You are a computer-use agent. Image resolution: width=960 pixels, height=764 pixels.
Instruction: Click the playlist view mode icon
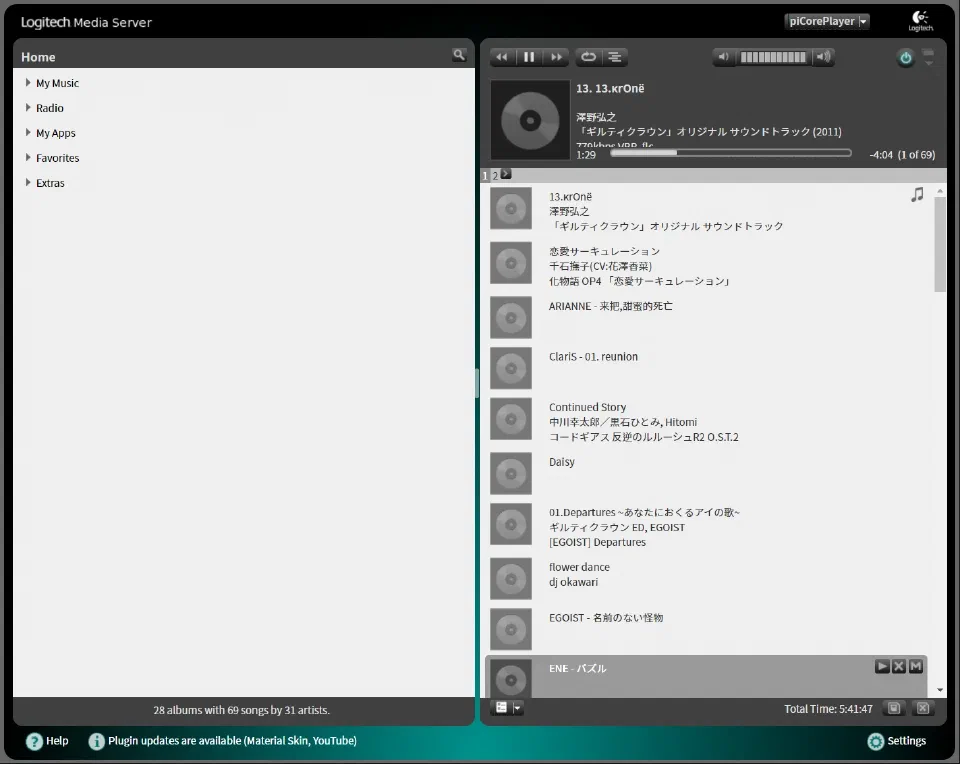pyautogui.click(x=501, y=708)
